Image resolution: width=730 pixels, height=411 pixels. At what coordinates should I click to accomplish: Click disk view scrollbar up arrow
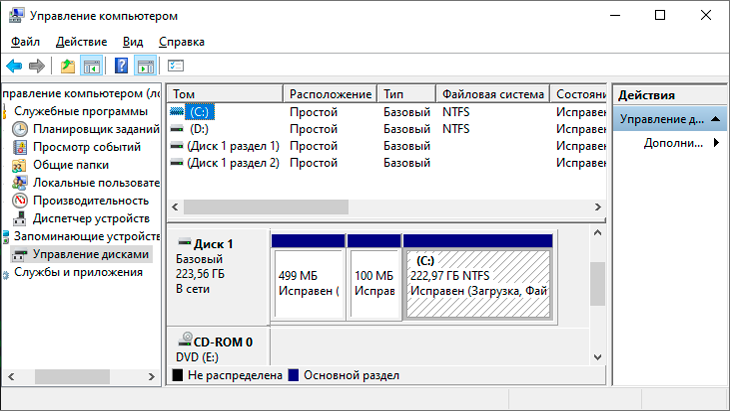(x=598, y=233)
